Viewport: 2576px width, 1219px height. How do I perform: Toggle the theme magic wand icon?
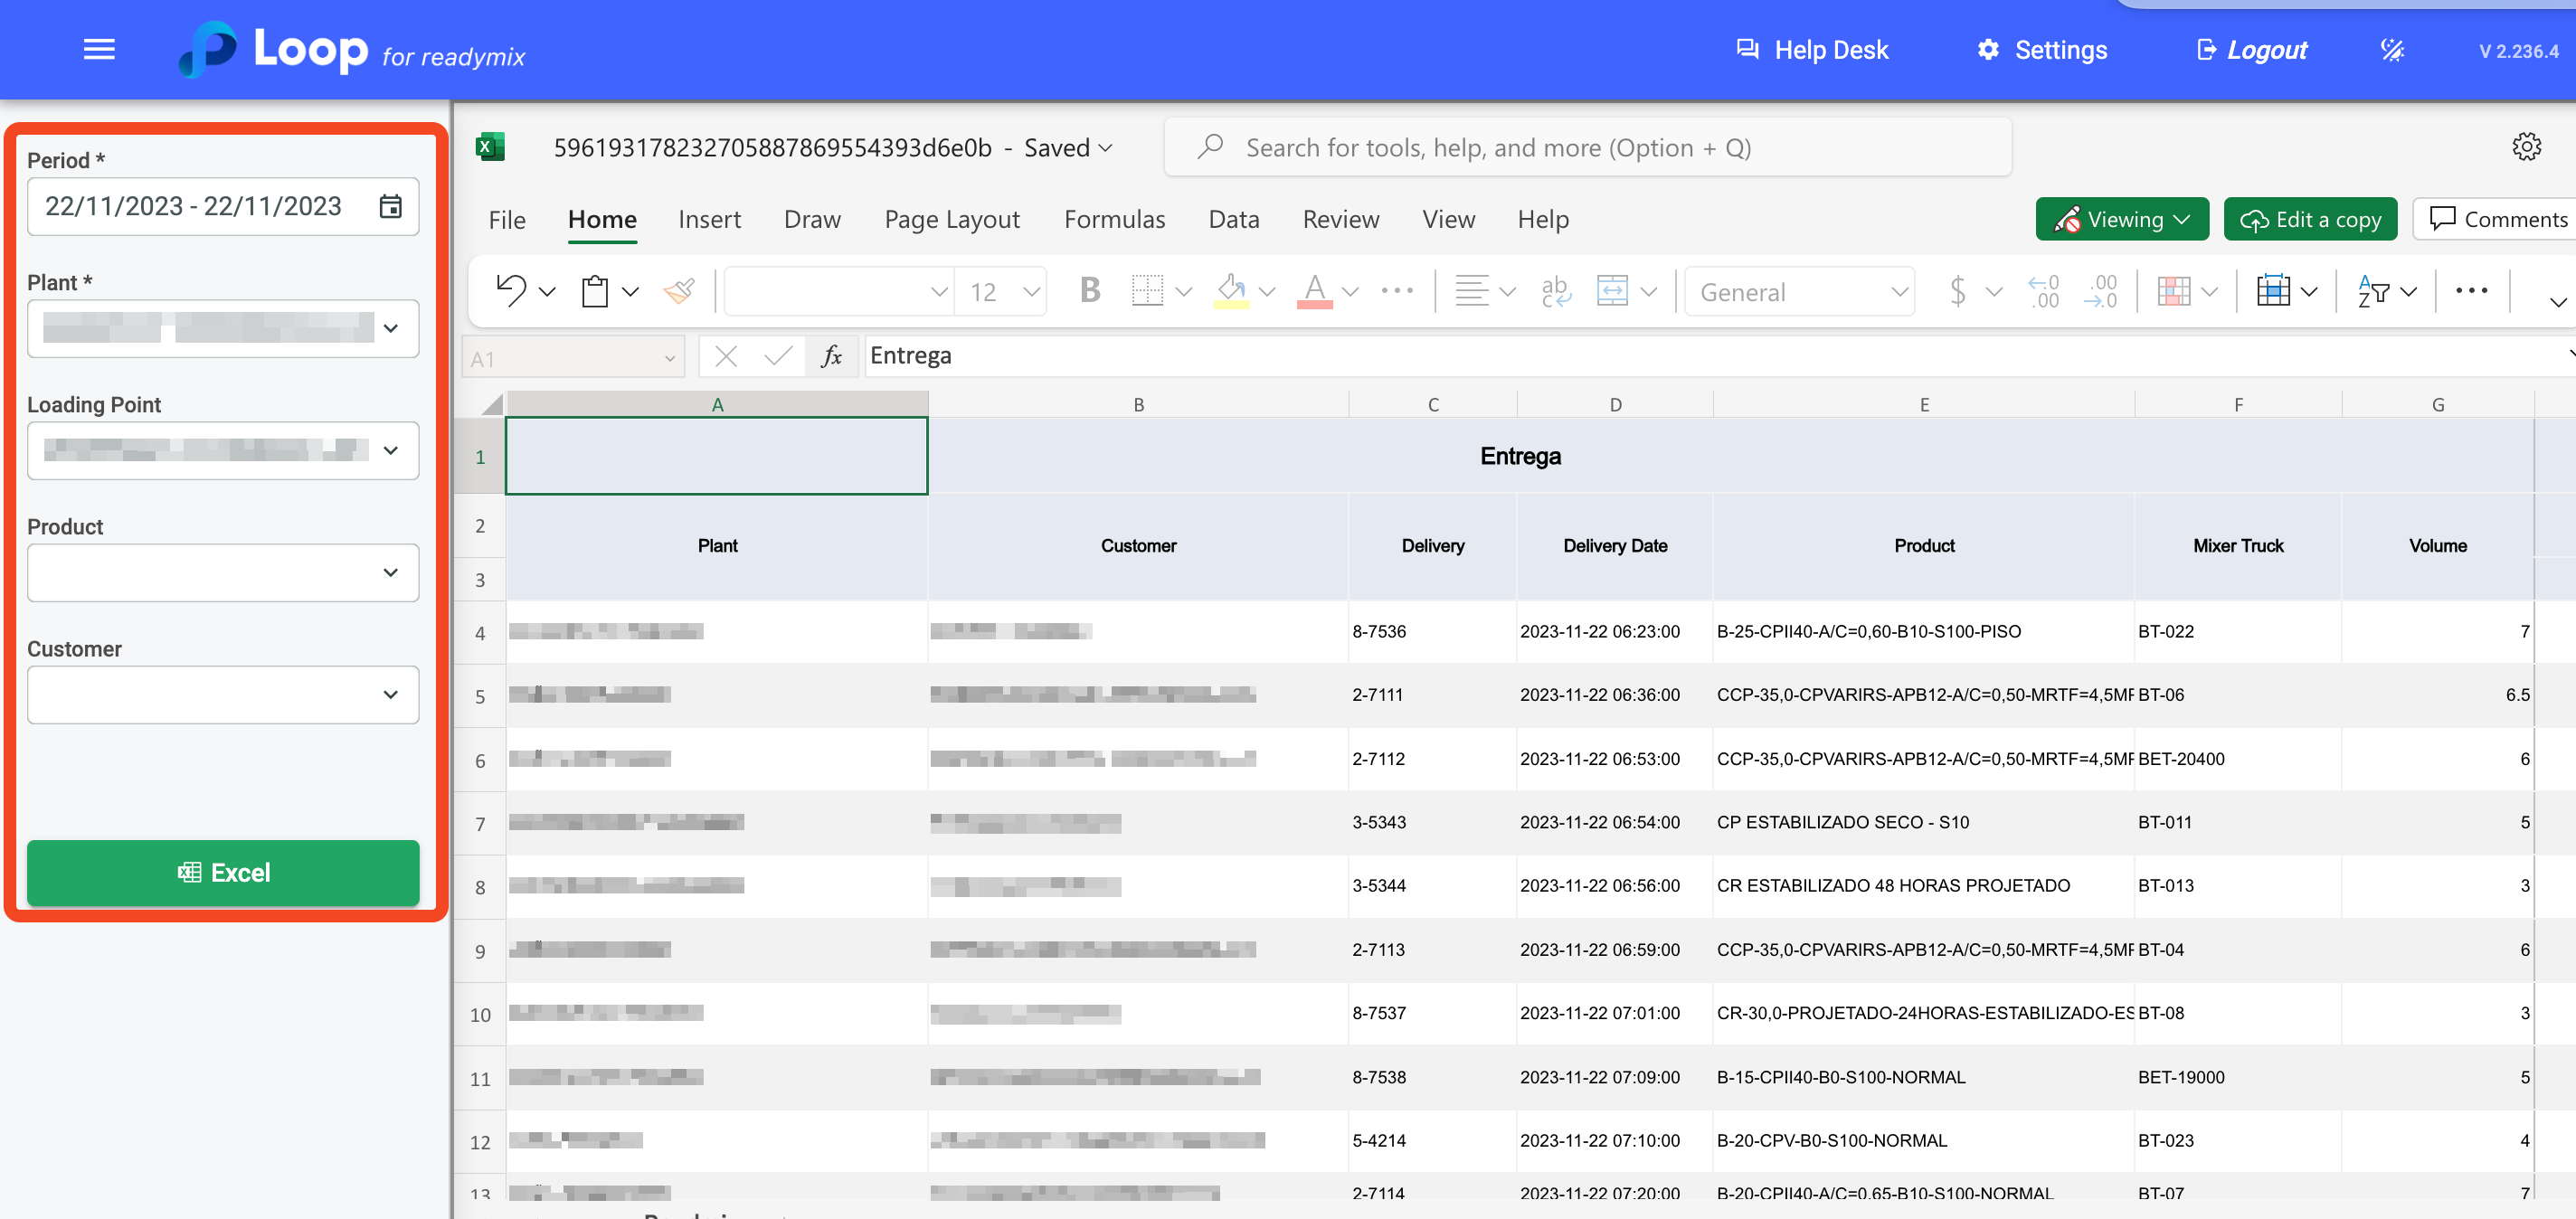2392,49
